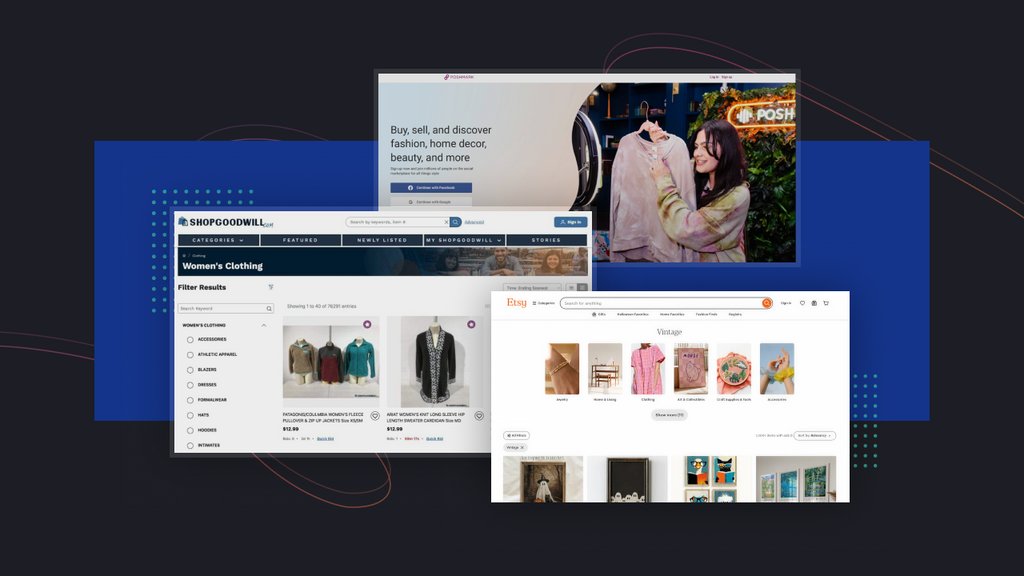The width and height of the screenshot is (1024, 576).
Task: Click the ShopGoodwill search magnifier icon
Action: (x=456, y=222)
